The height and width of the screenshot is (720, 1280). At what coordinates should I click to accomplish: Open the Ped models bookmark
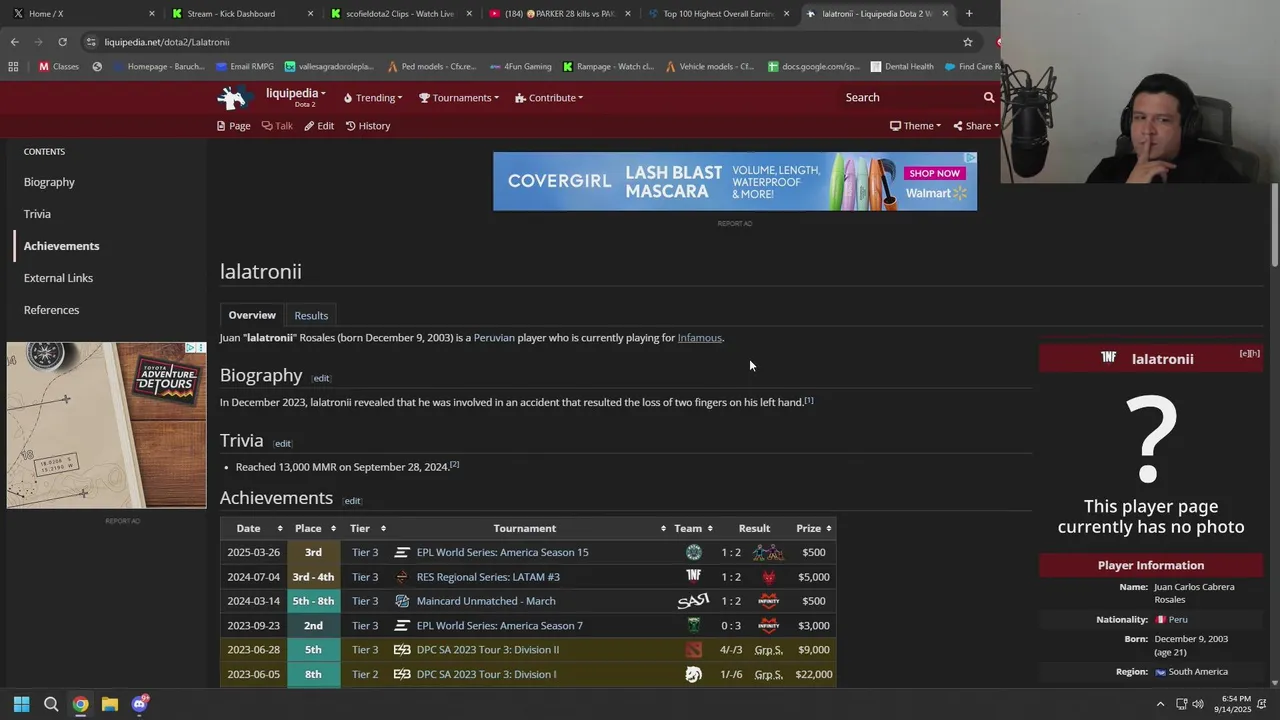[431, 67]
